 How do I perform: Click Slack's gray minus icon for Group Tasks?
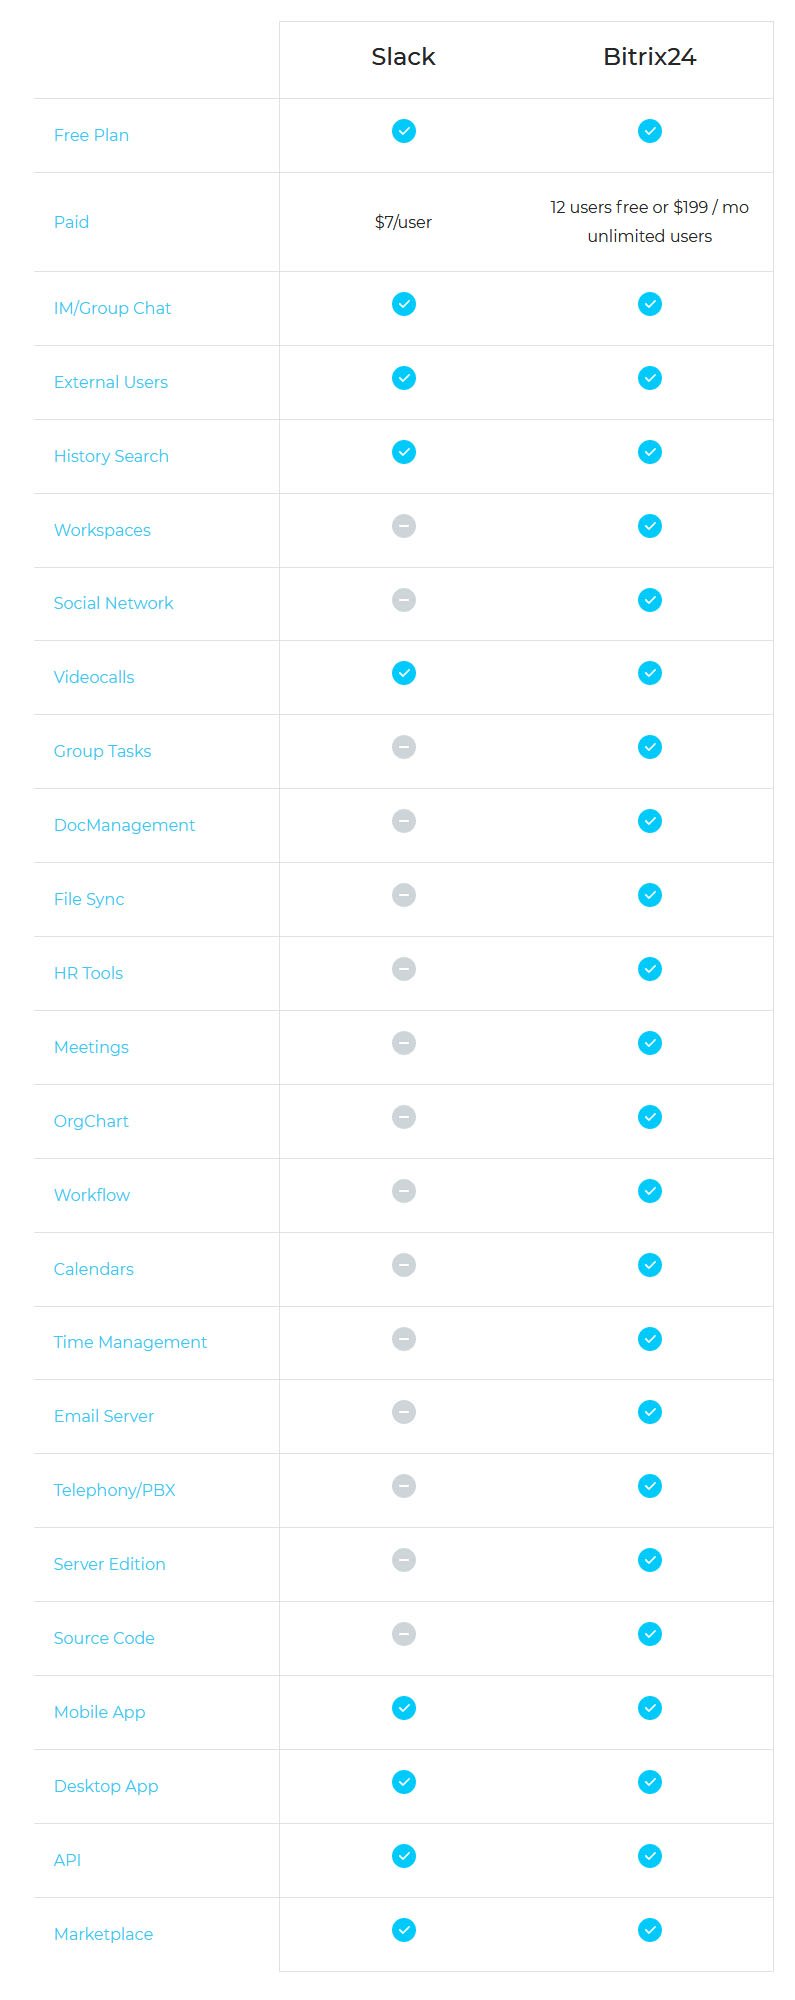pyautogui.click(x=404, y=747)
